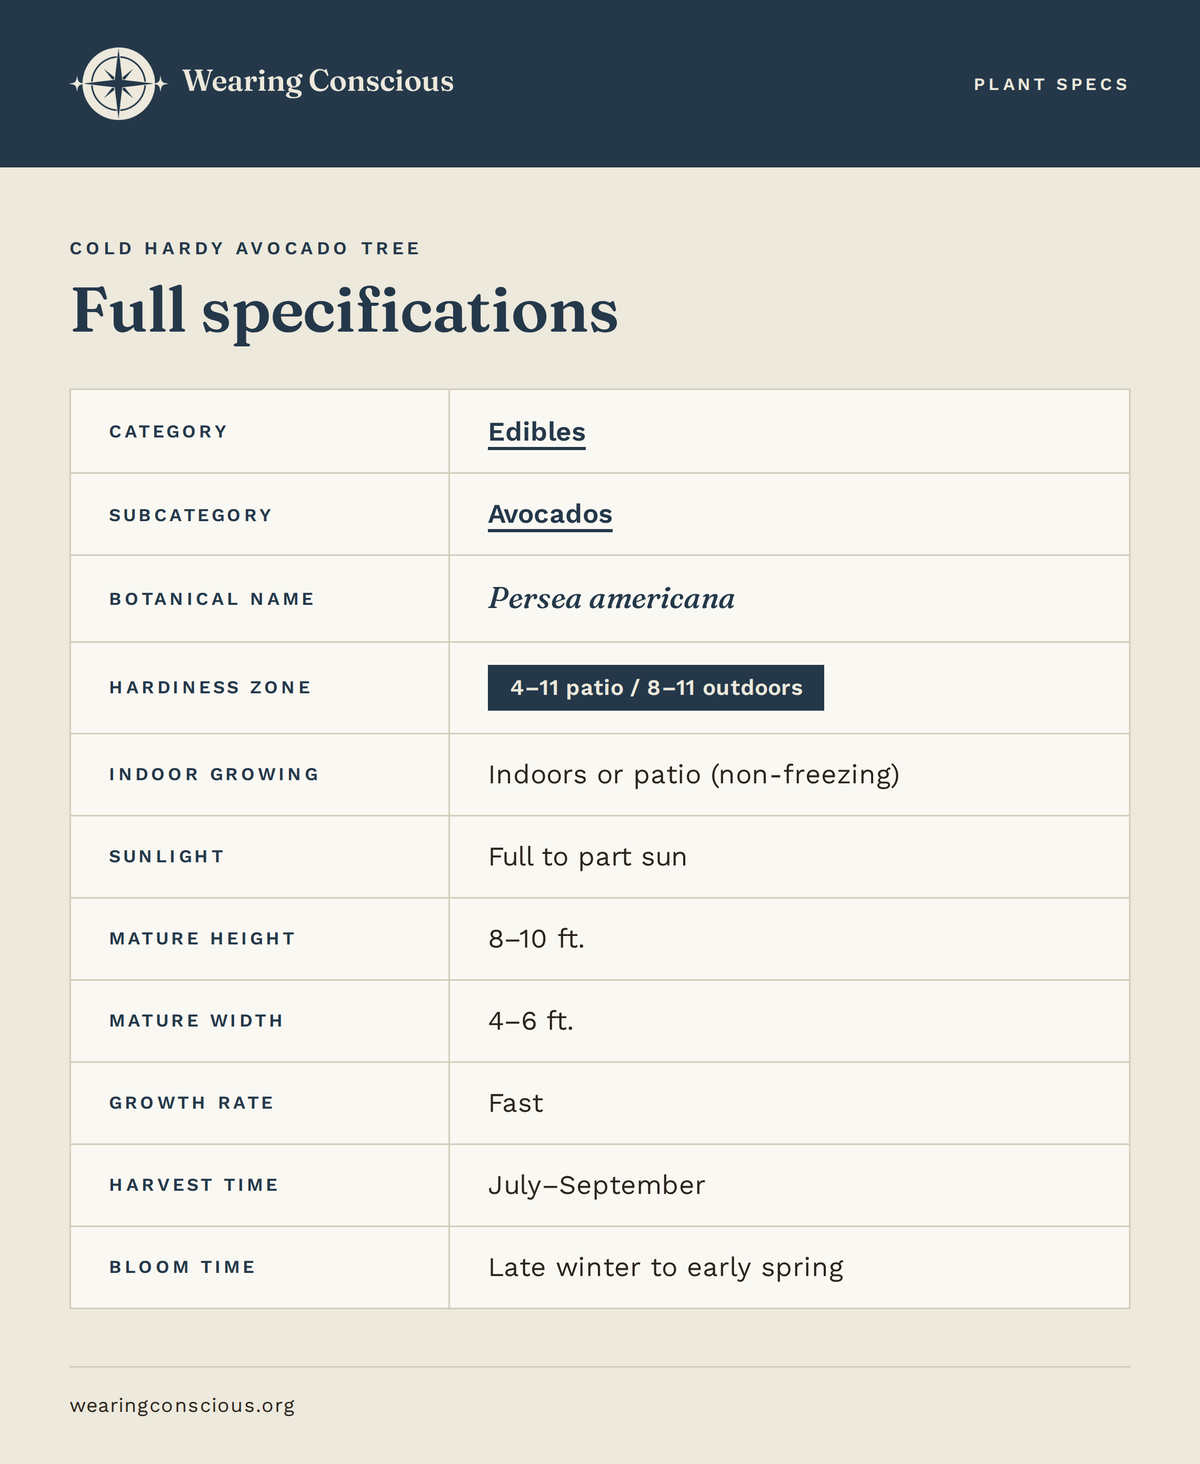Image resolution: width=1200 pixels, height=1464 pixels.
Task: Select the Cold Hardy Avocado Tree label
Action: 245,248
